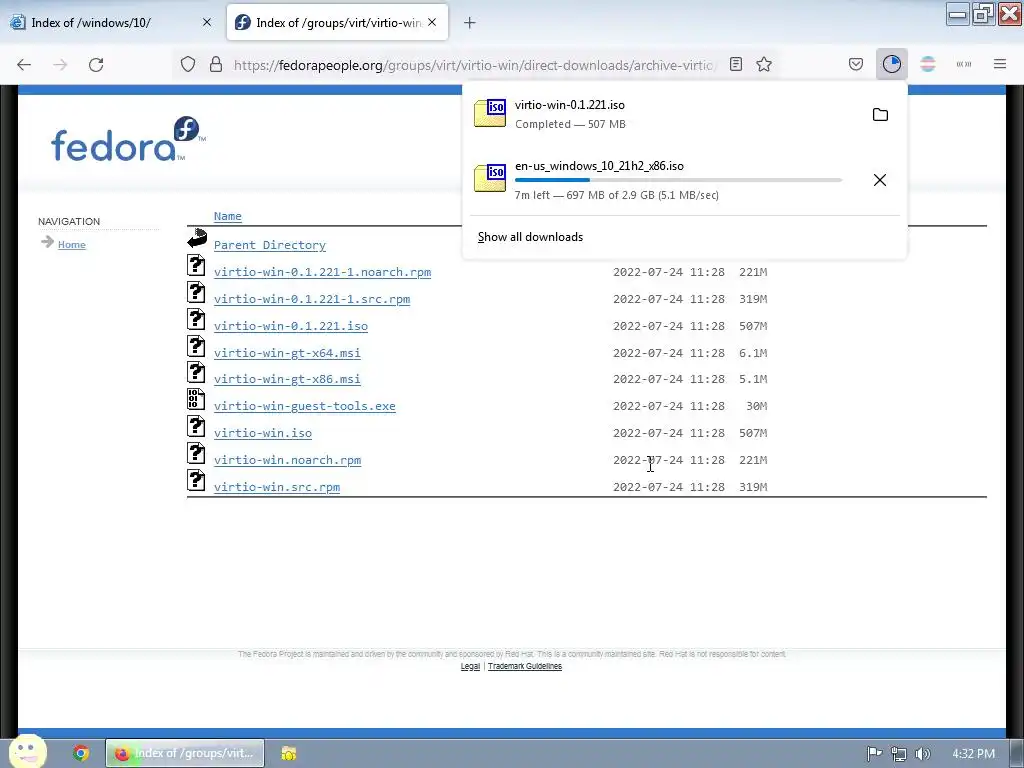Close the Index of /groups/virt tab

432,22
